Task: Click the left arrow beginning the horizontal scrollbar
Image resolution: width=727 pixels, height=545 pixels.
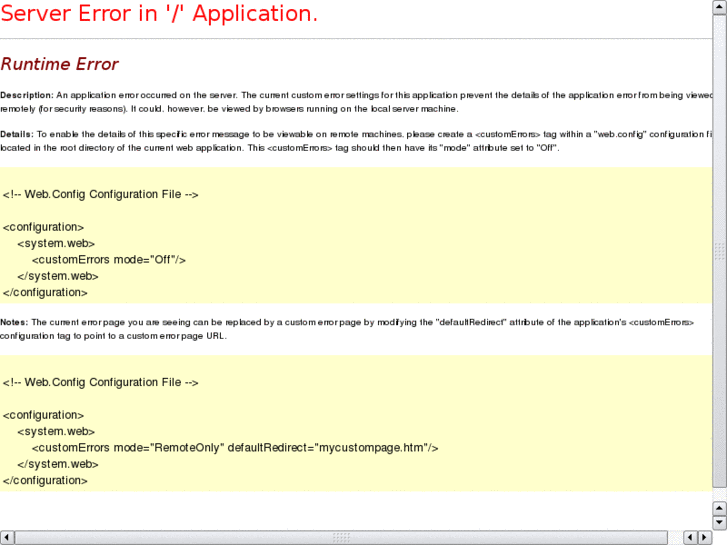Action: (7, 537)
